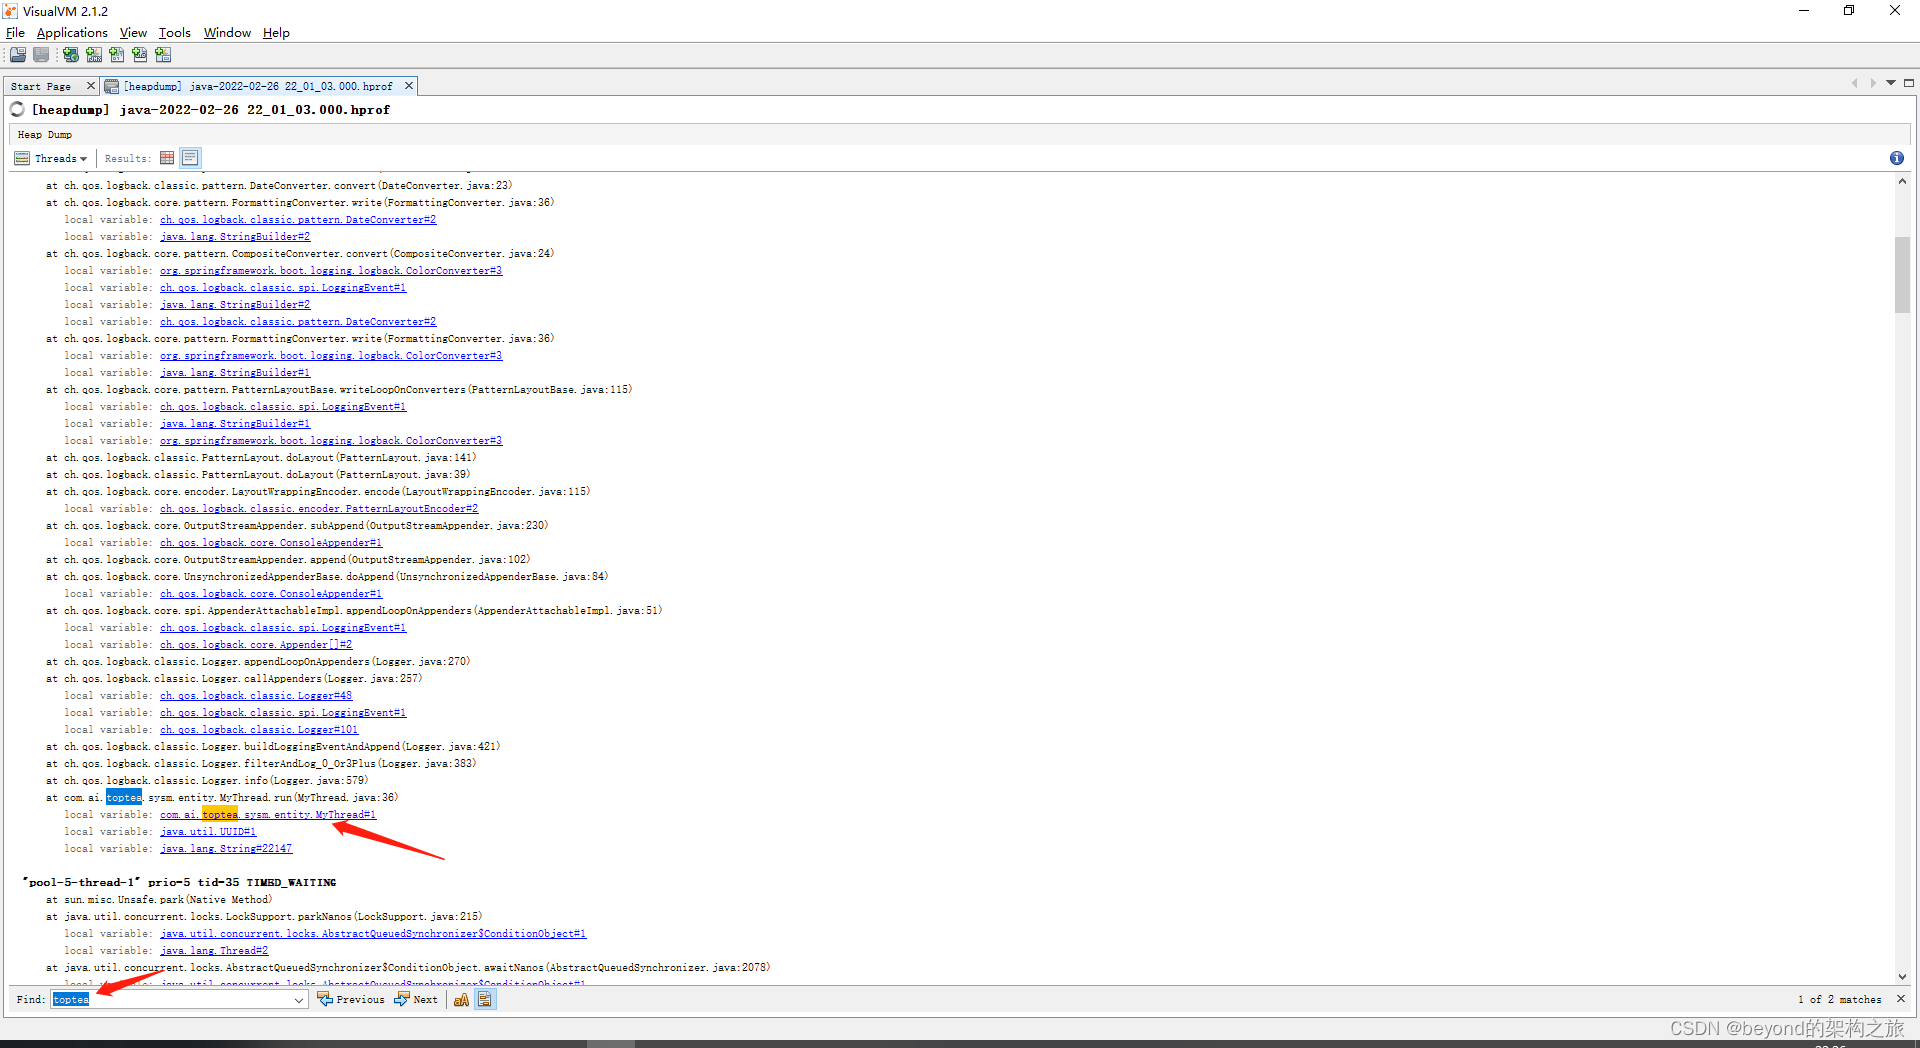Close the Start Page tab
This screenshot has height=1048, width=1920.
click(x=90, y=86)
